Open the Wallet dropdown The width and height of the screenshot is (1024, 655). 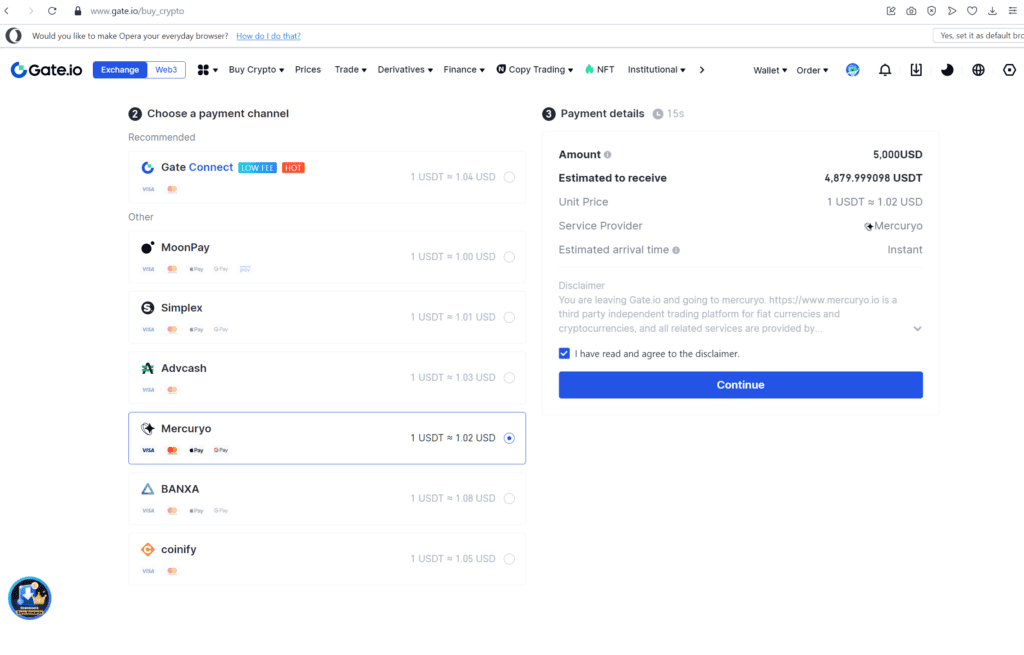click(768, 69)
